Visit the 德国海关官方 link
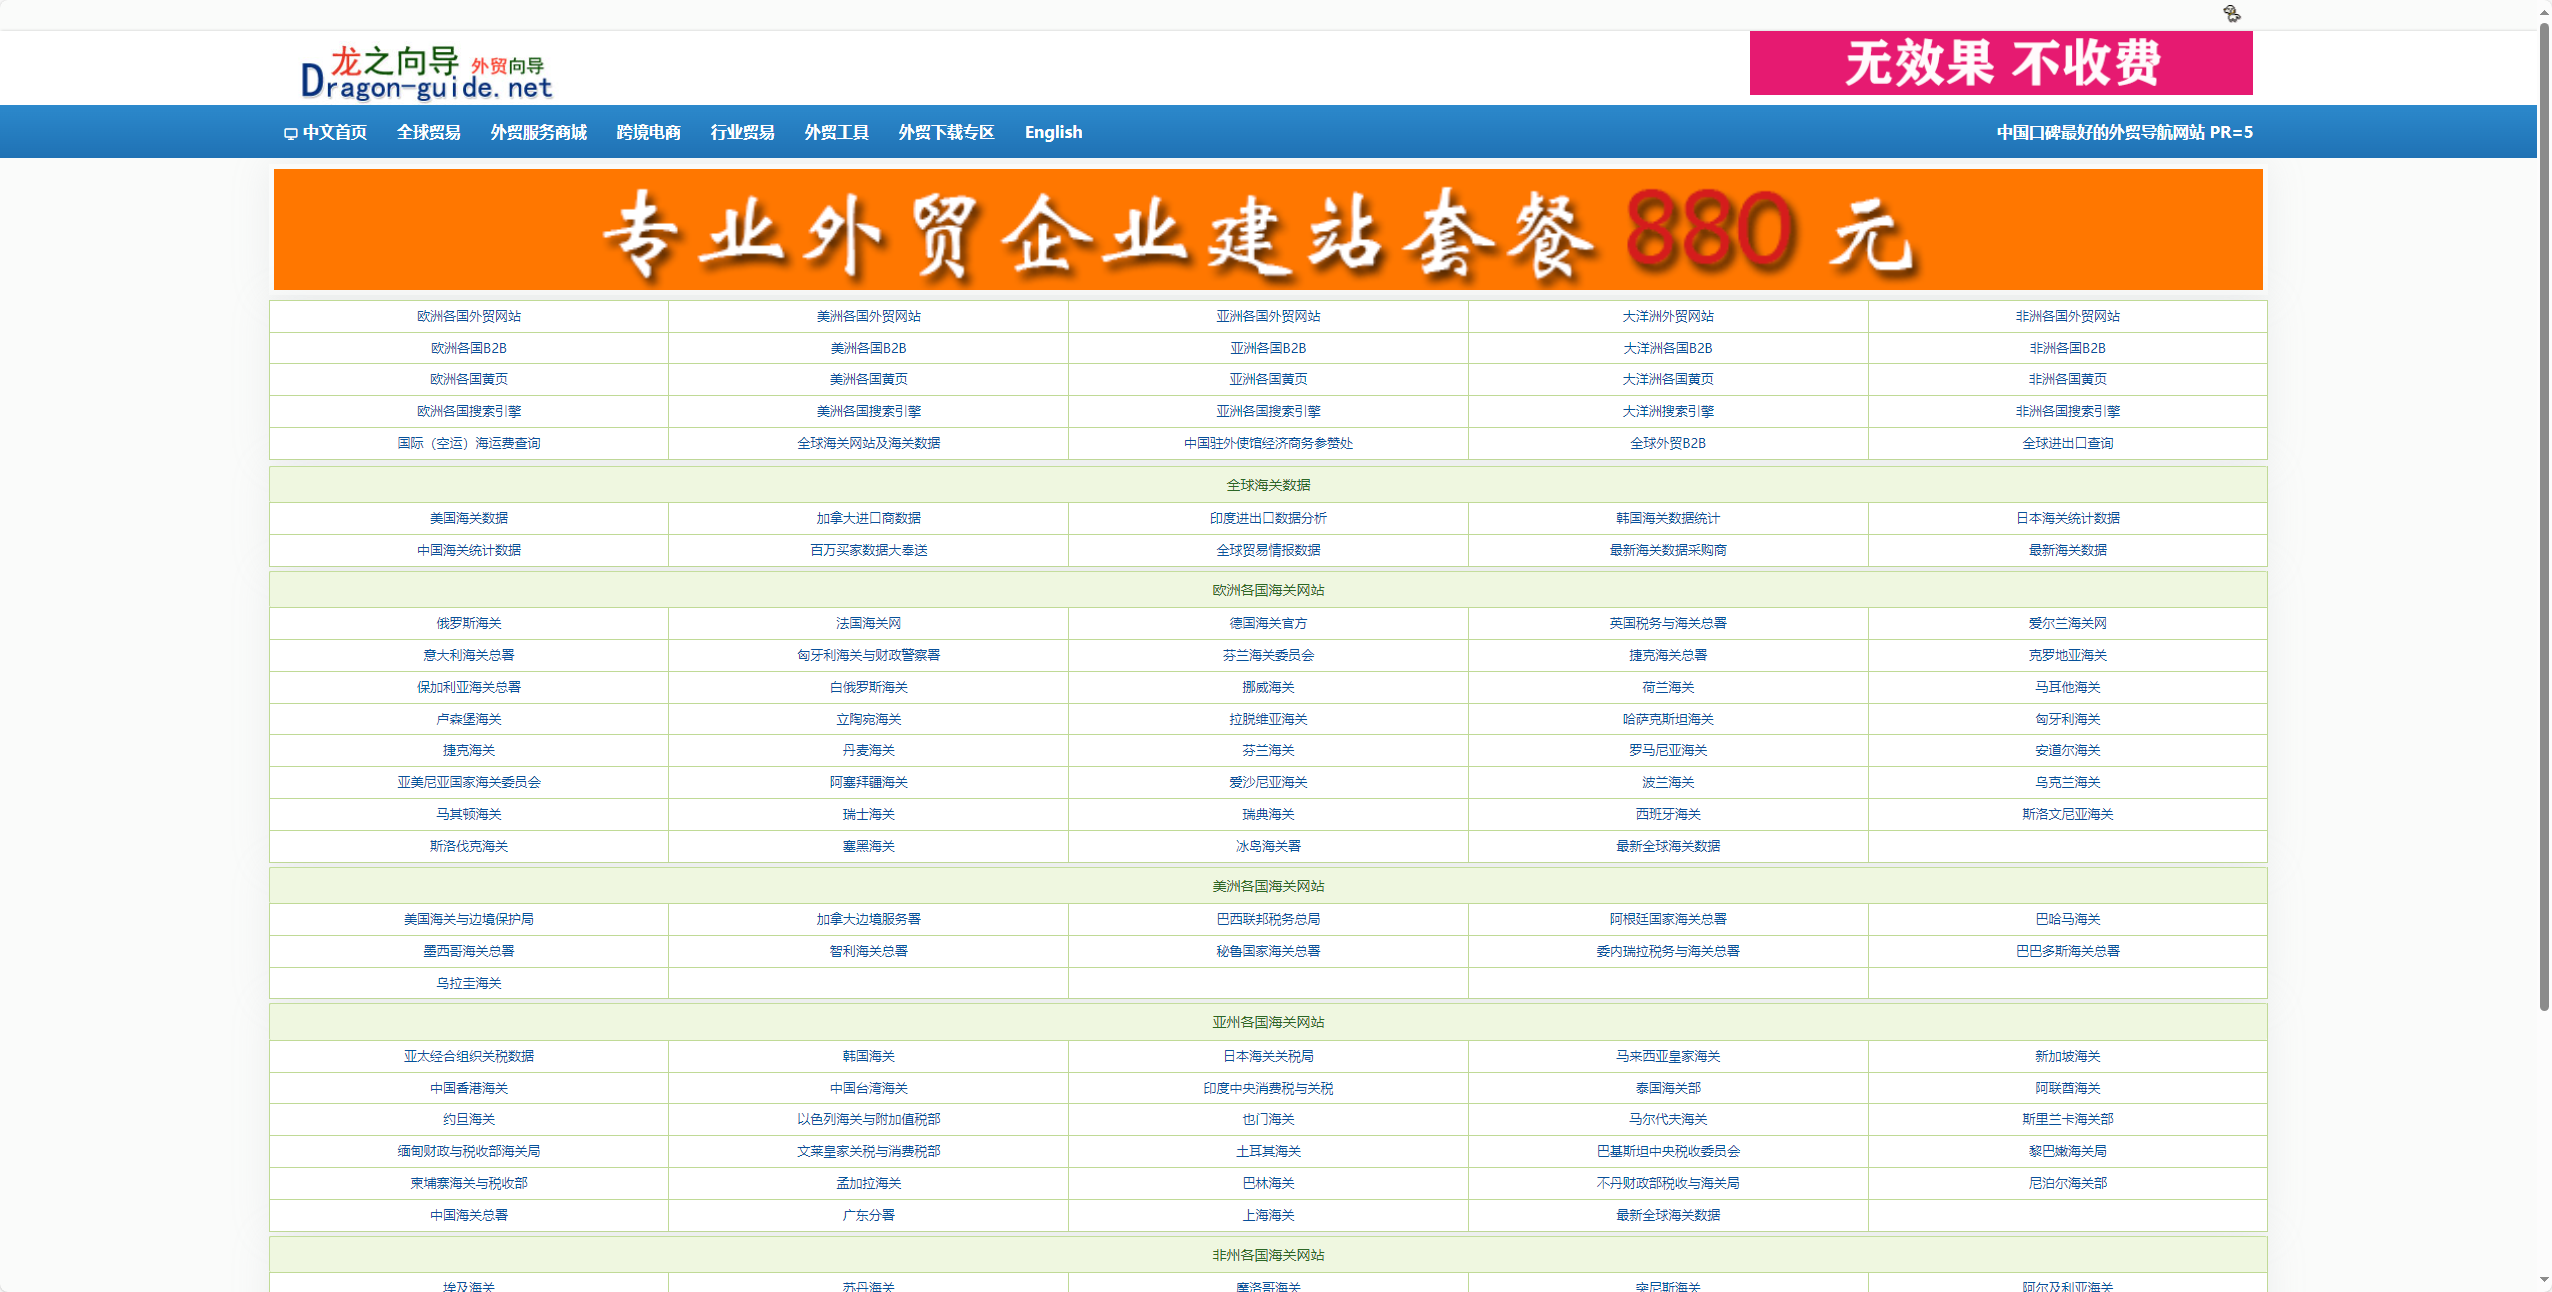 pos(1267,623)
